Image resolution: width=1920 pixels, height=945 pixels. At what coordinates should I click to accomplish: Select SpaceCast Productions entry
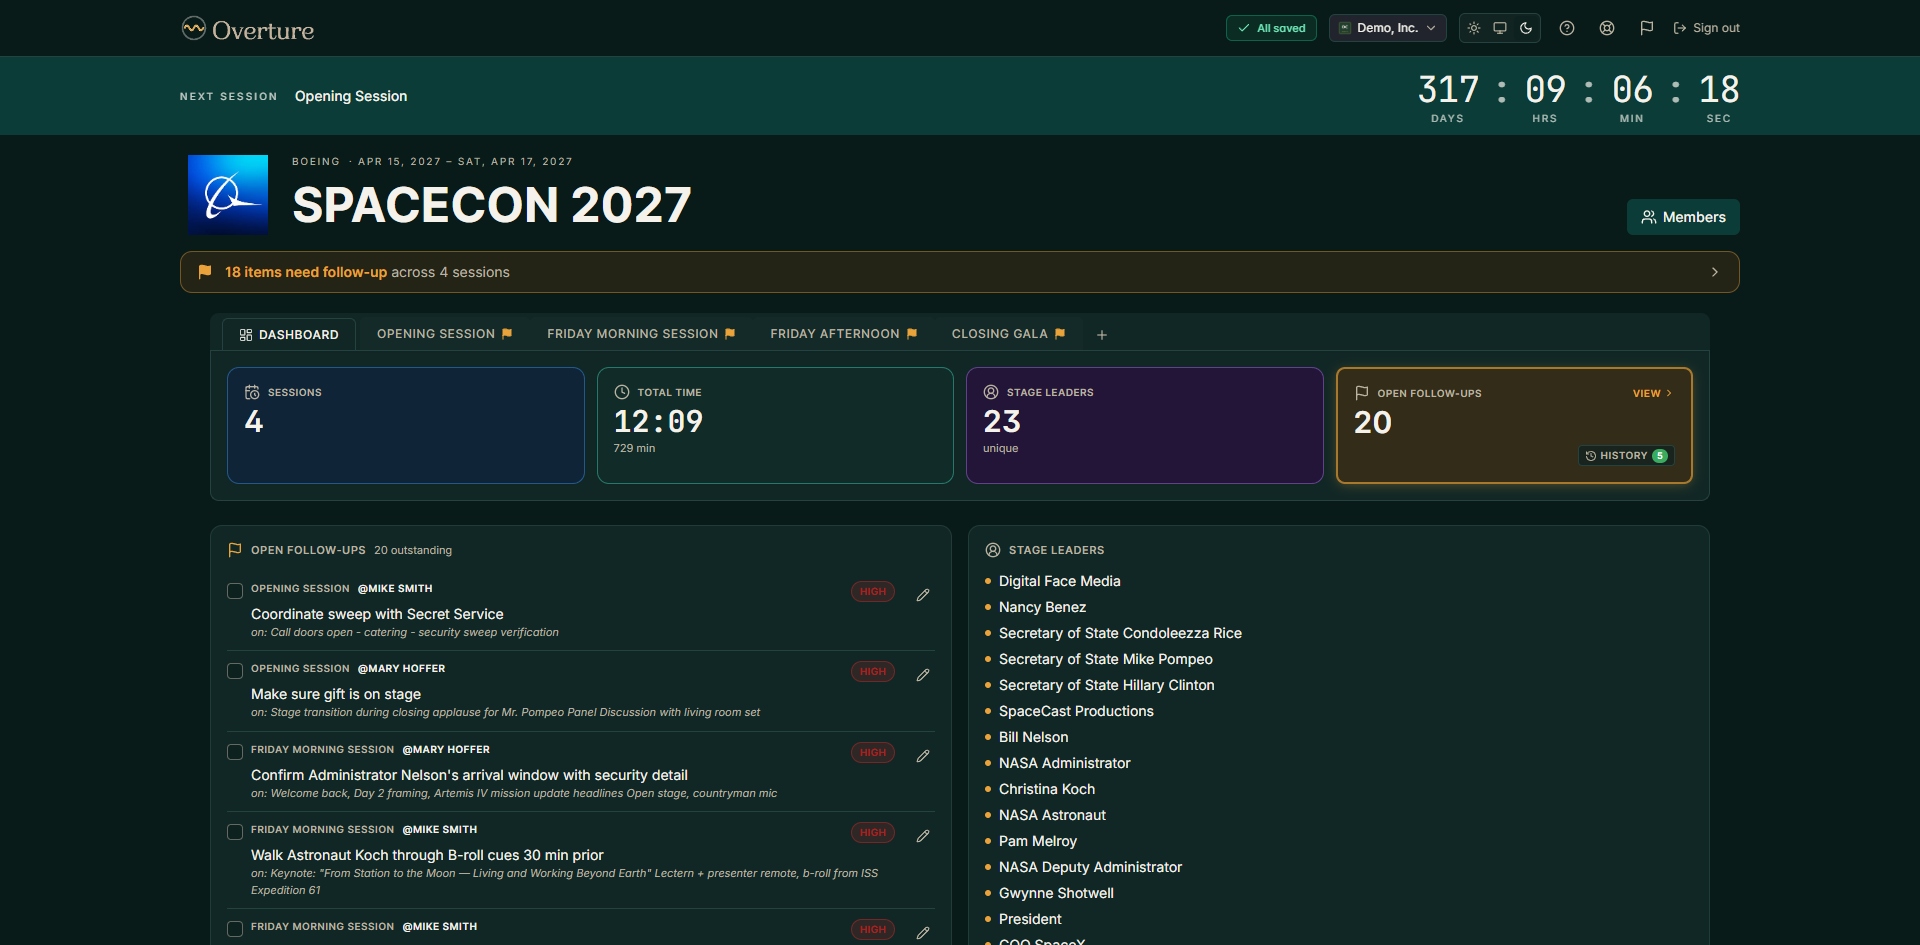[x=1076, y=711]
